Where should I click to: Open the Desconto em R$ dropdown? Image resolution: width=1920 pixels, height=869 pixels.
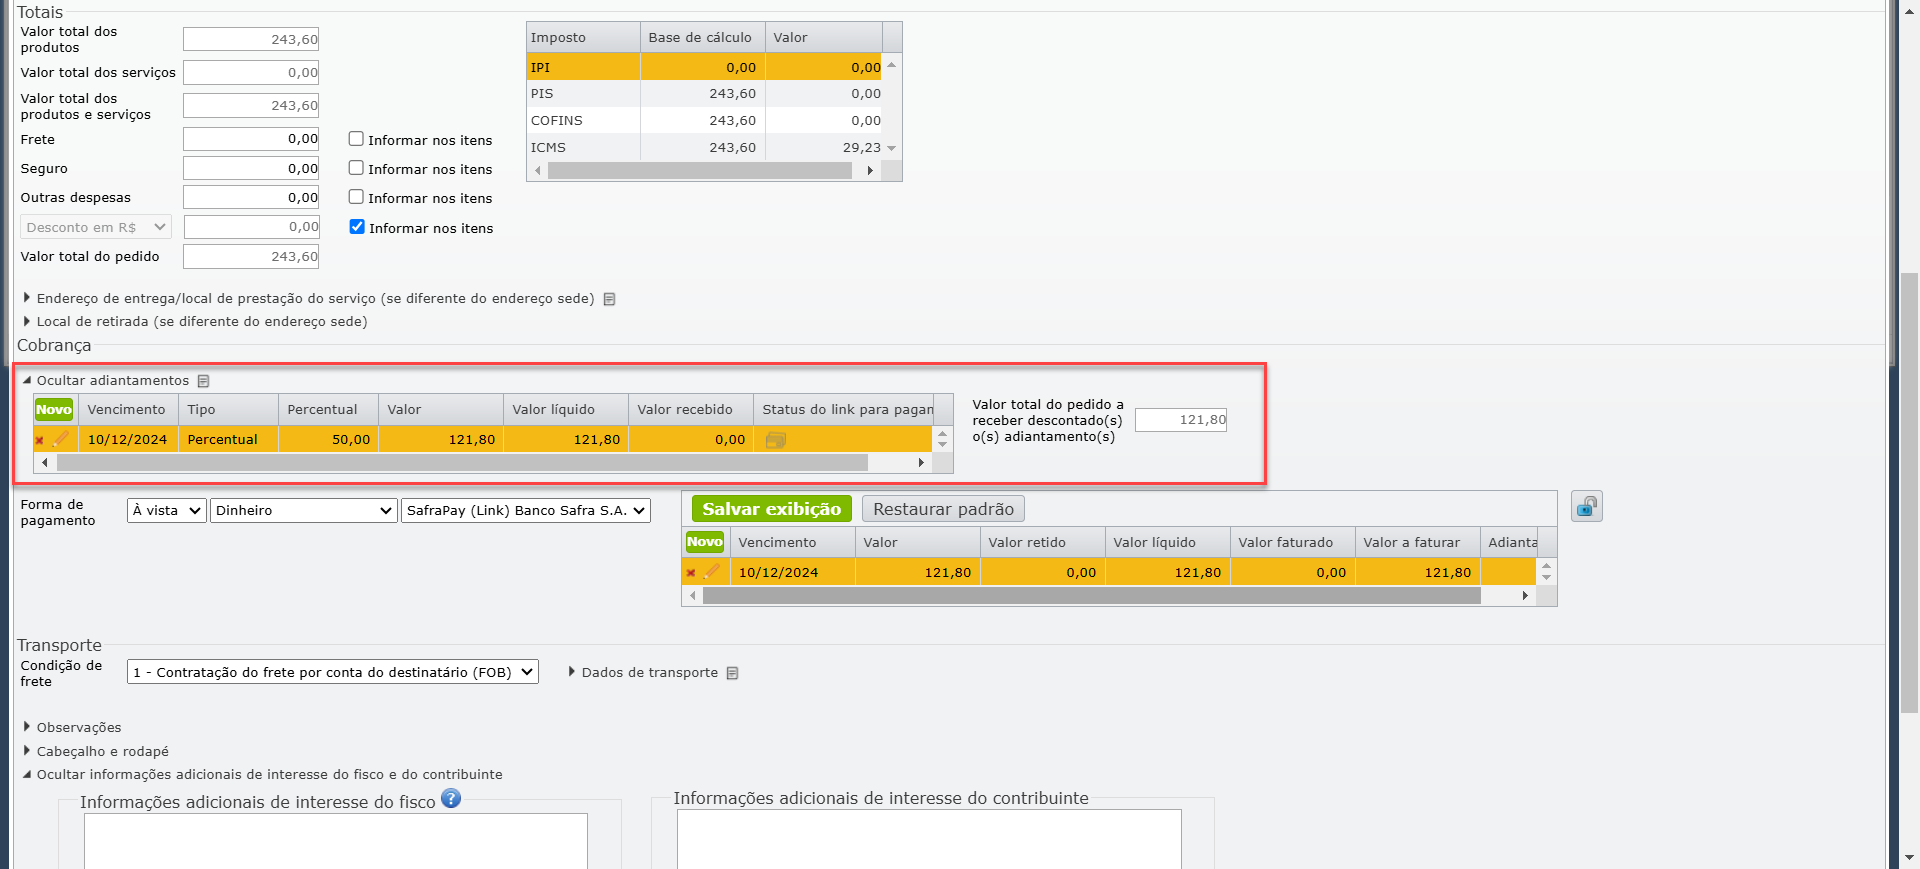coord(96,227)
